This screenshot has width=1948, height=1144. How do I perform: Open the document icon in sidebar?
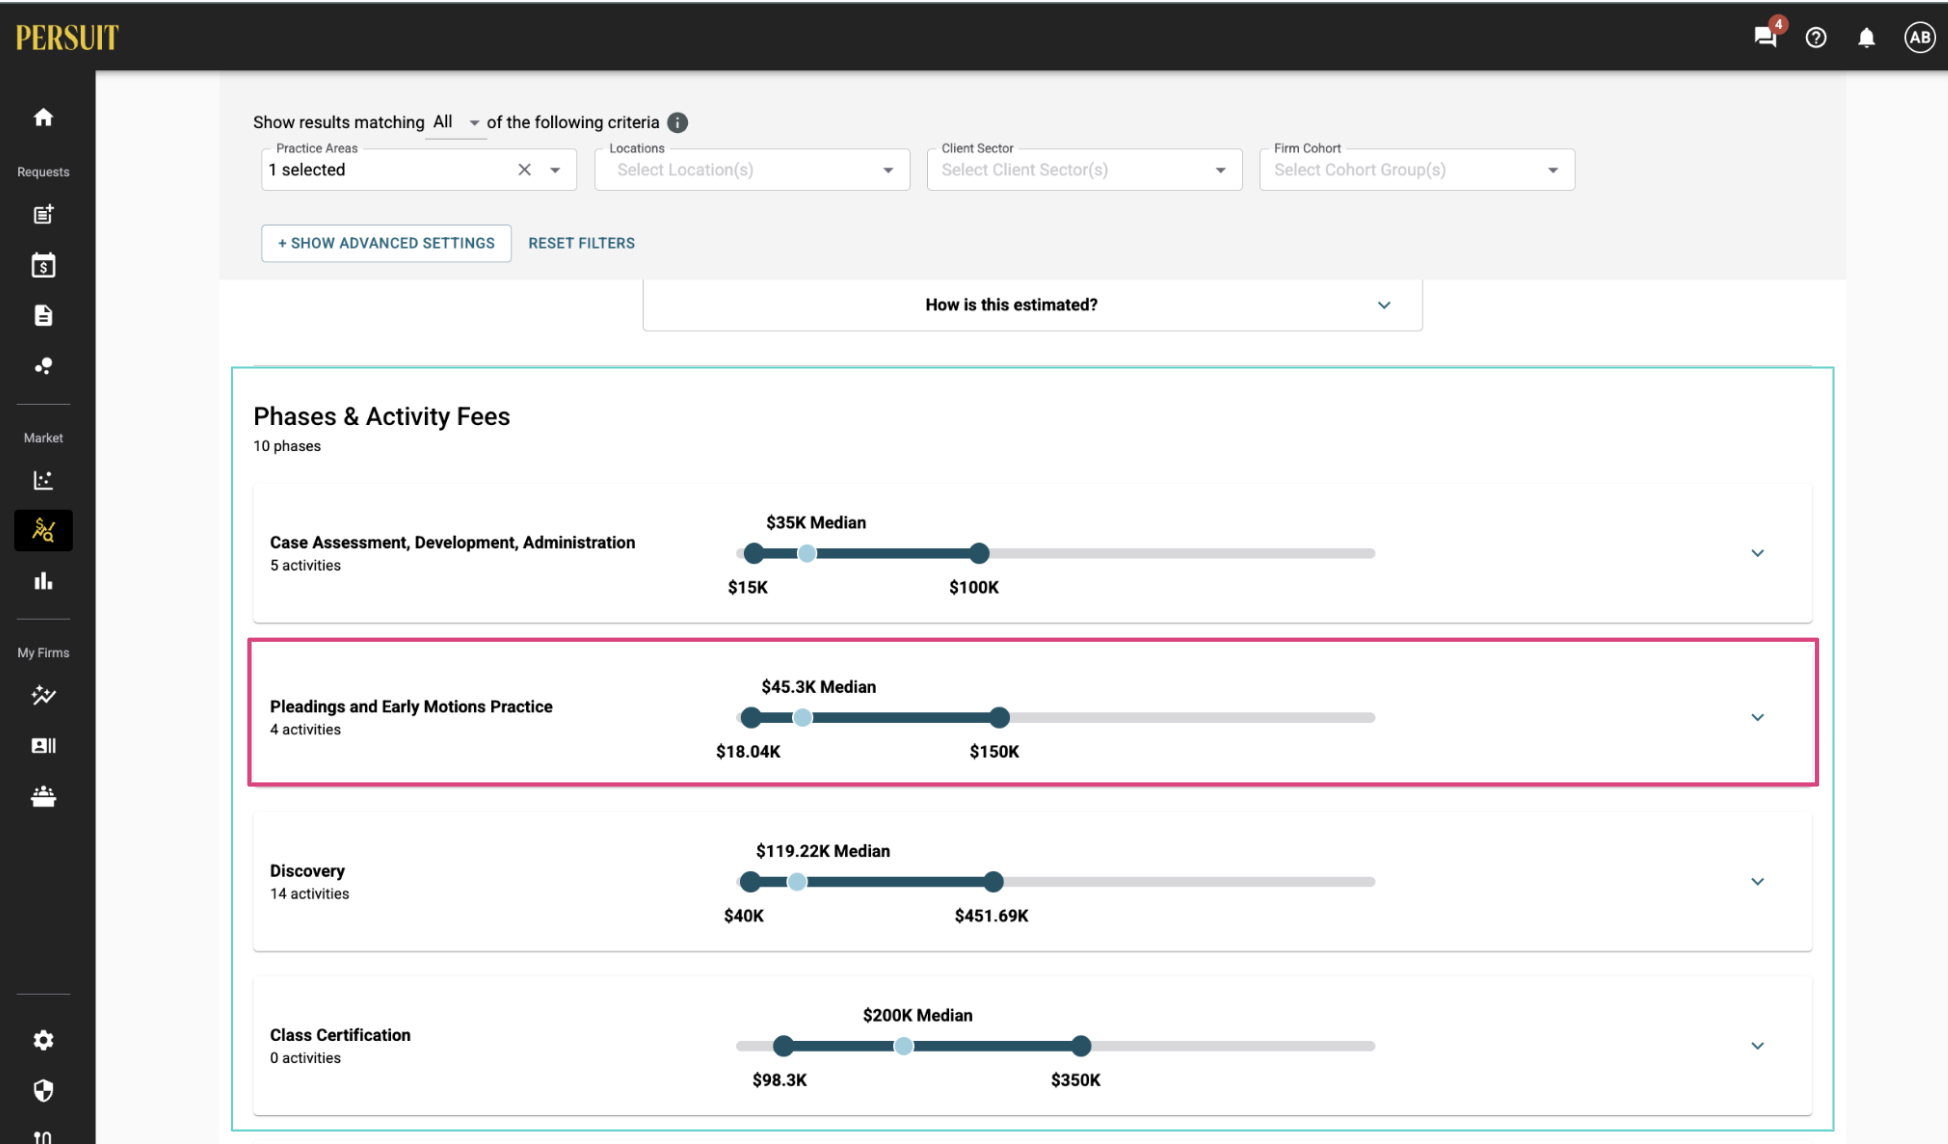[43, 316]
